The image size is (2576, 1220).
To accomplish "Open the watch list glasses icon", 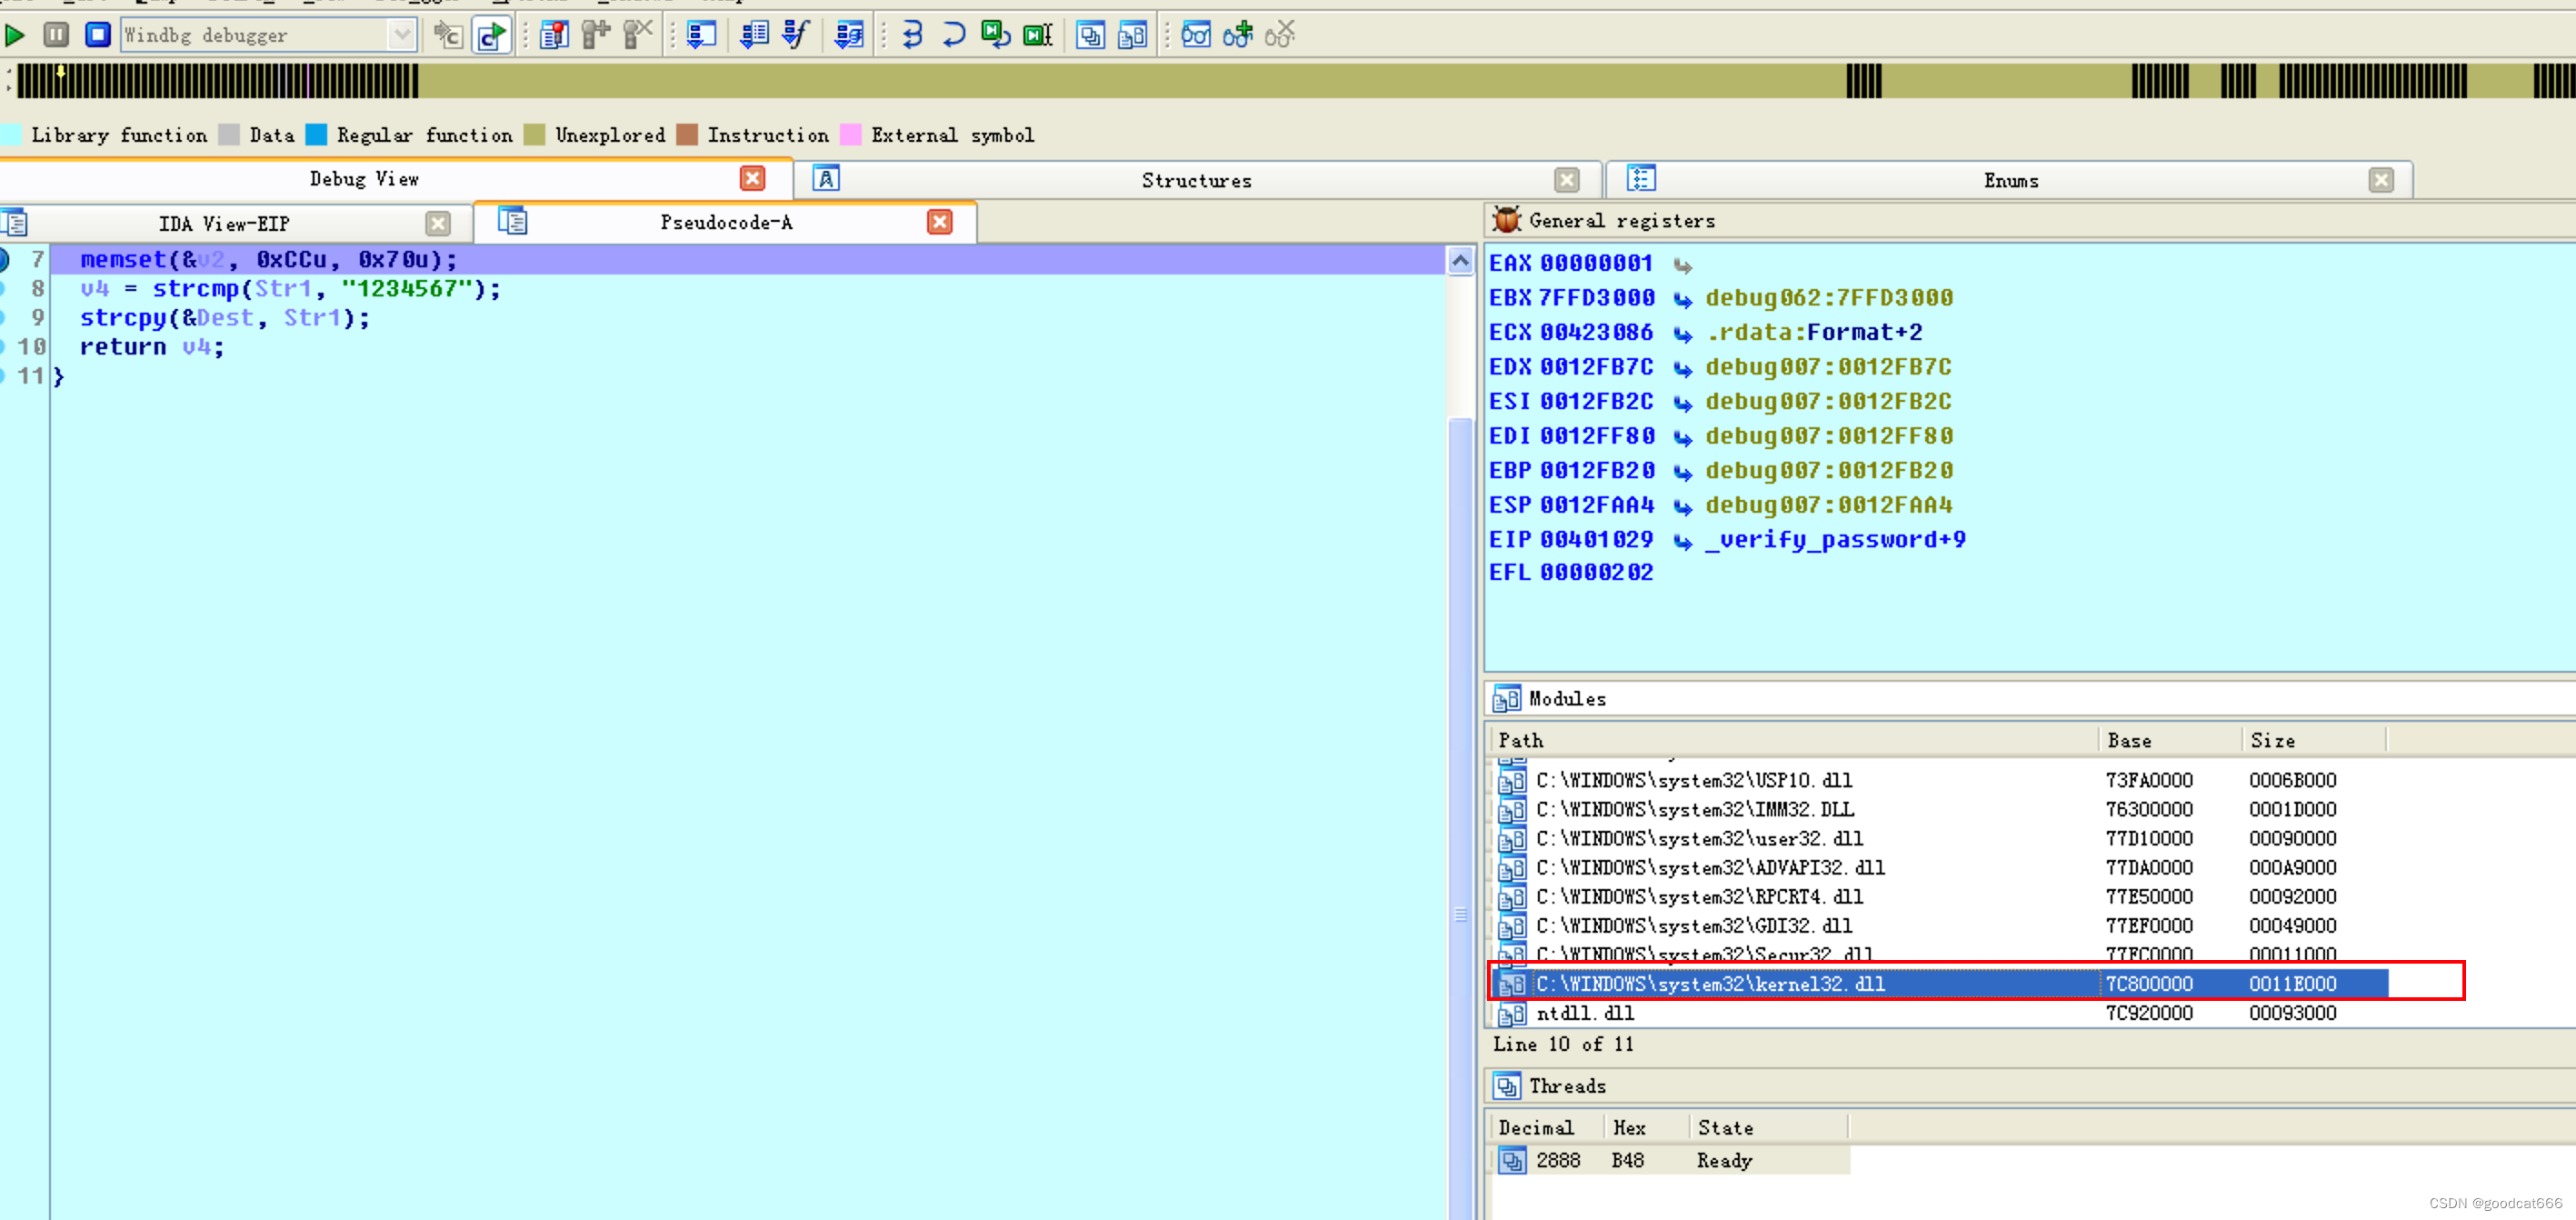I will point(1196,36).
